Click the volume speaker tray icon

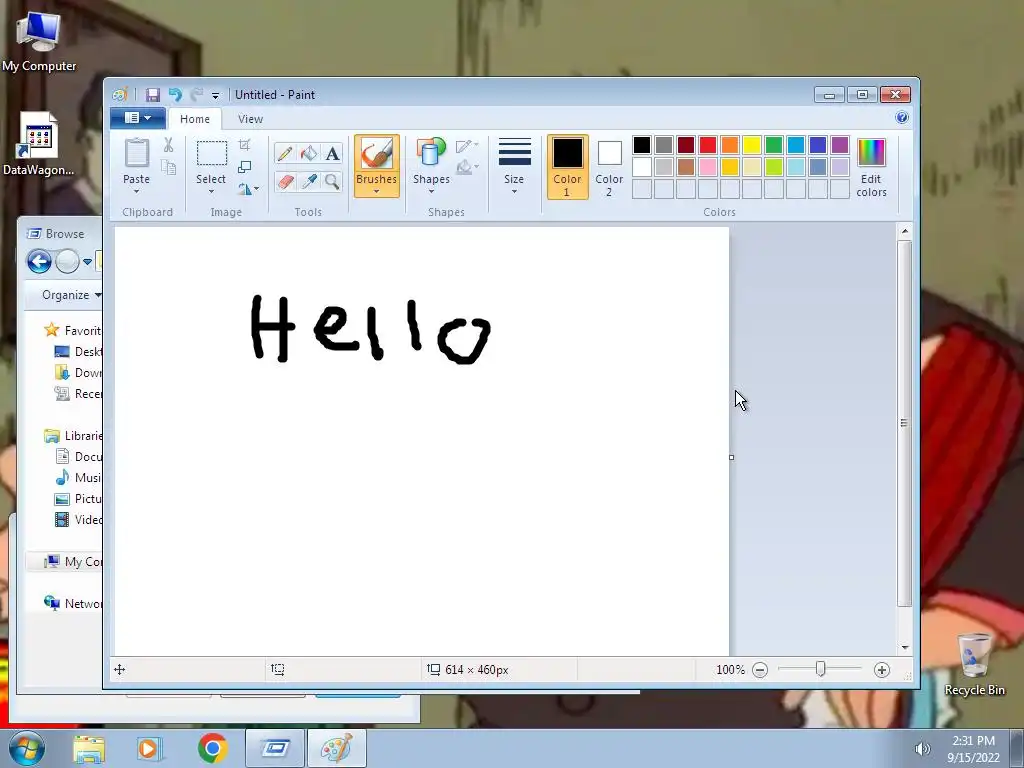pos(922,749)
